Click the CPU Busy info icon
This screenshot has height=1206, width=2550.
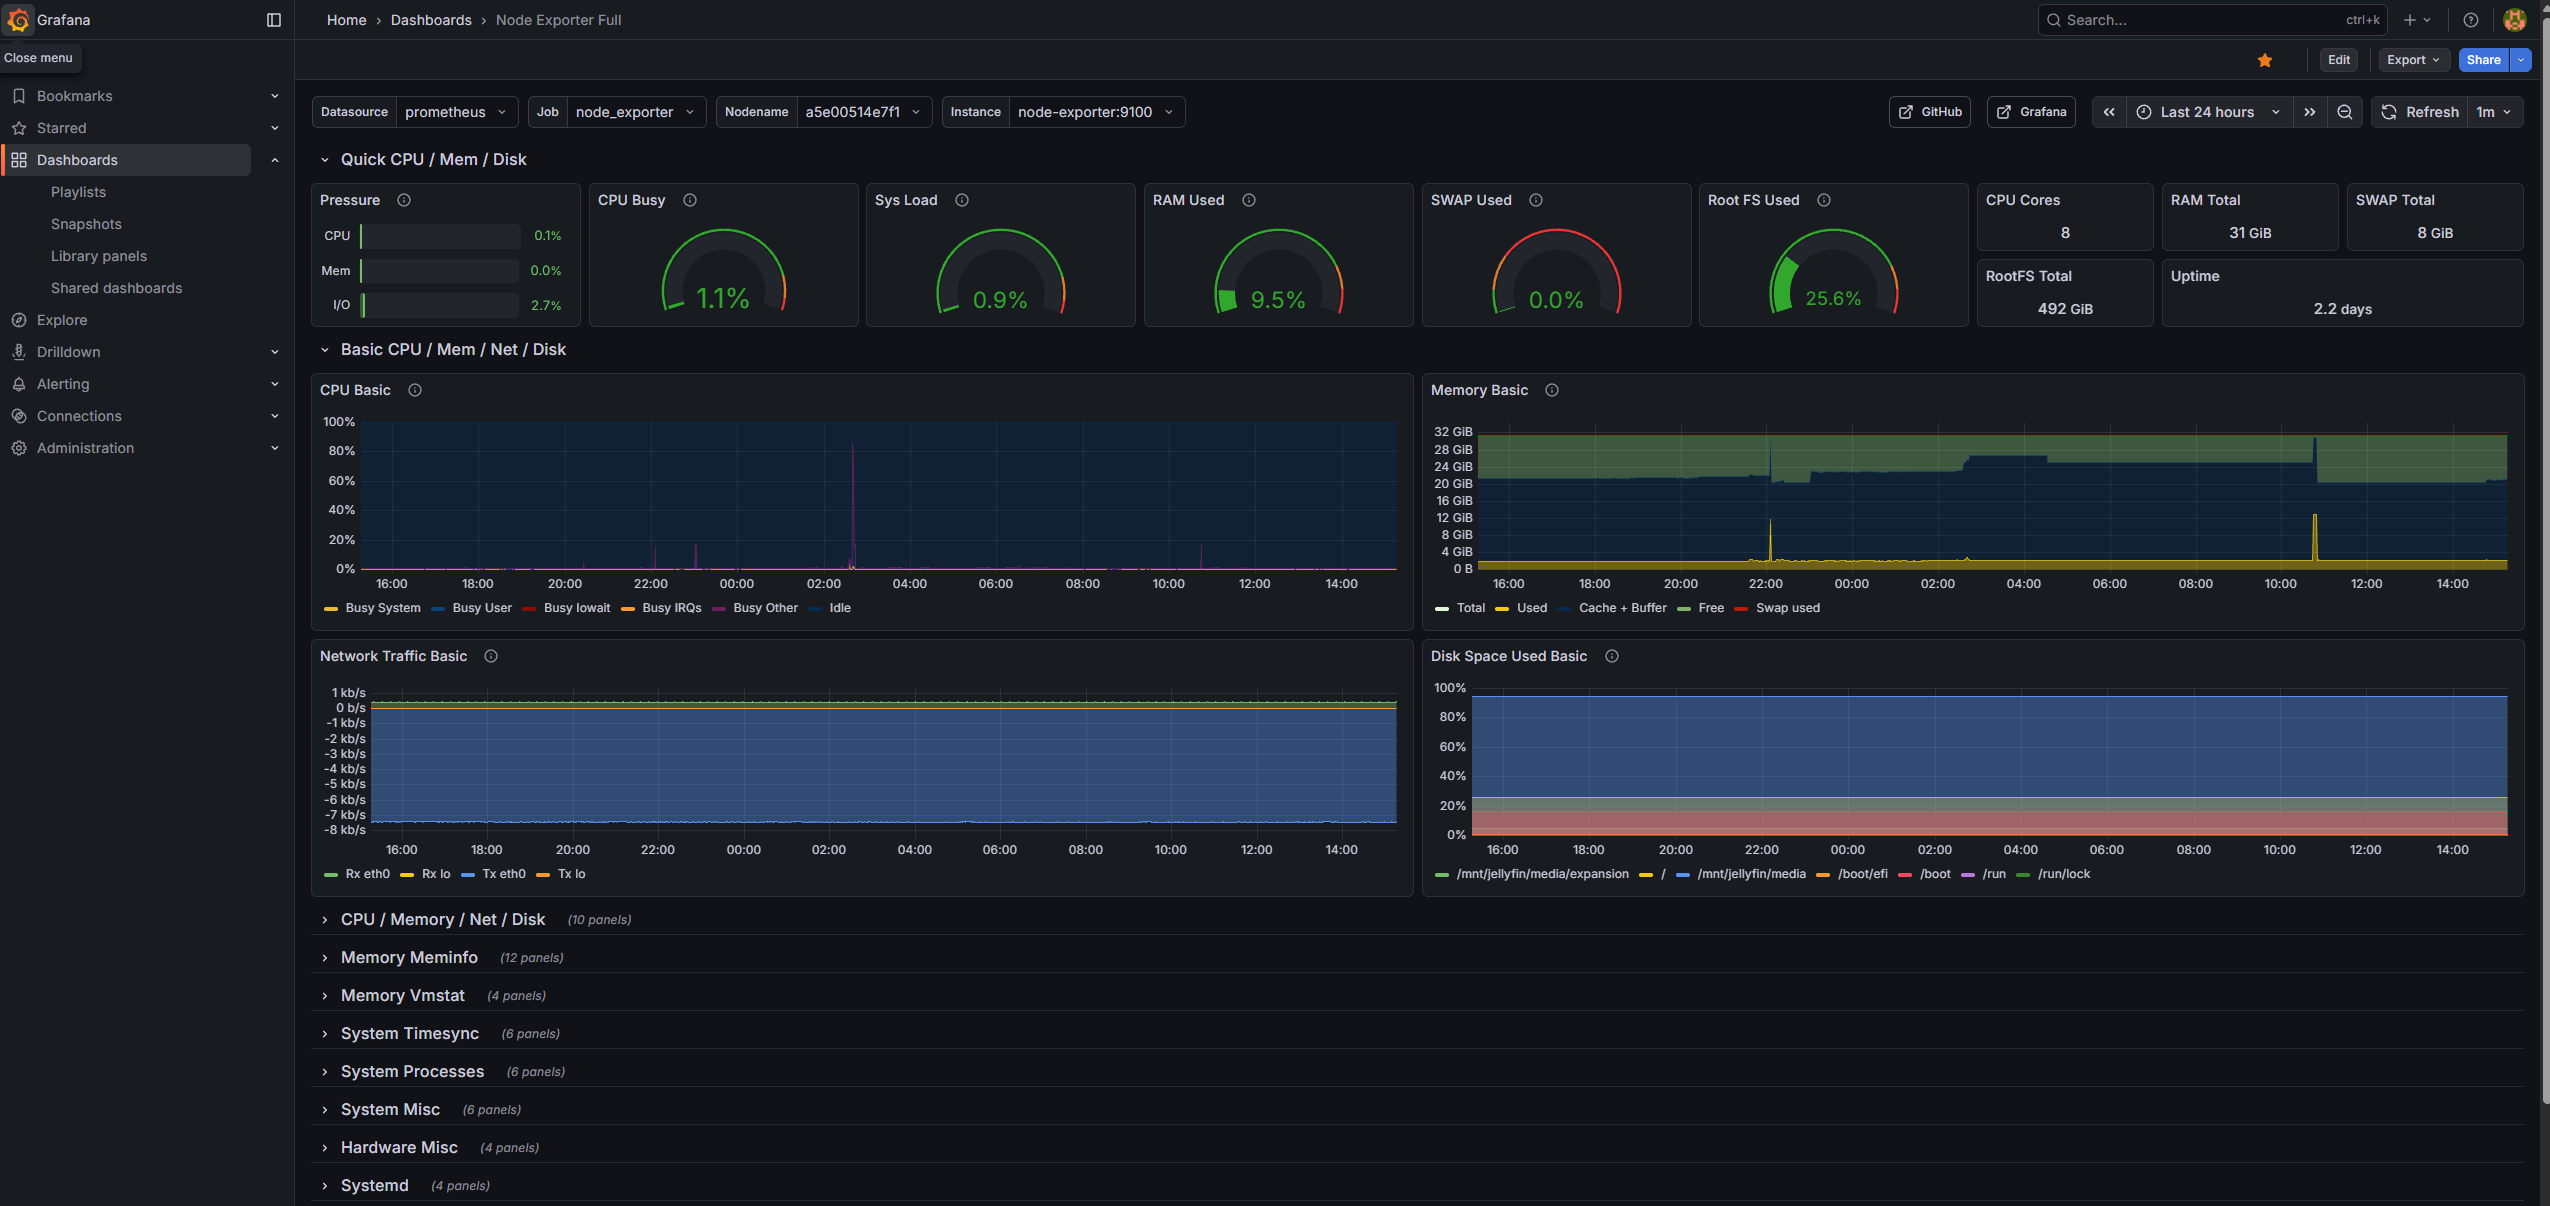coord(690,200)
